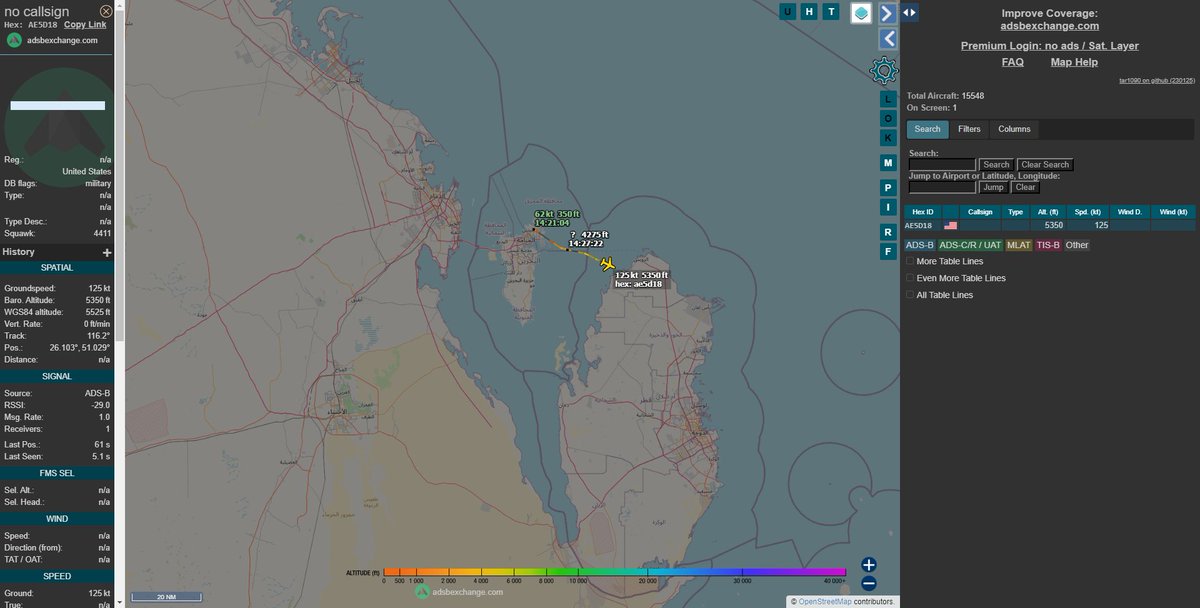Open tar1090 on github link
Viewport: 1200px width, 608px height.
pyautogui.click(x=1157, y=80)
